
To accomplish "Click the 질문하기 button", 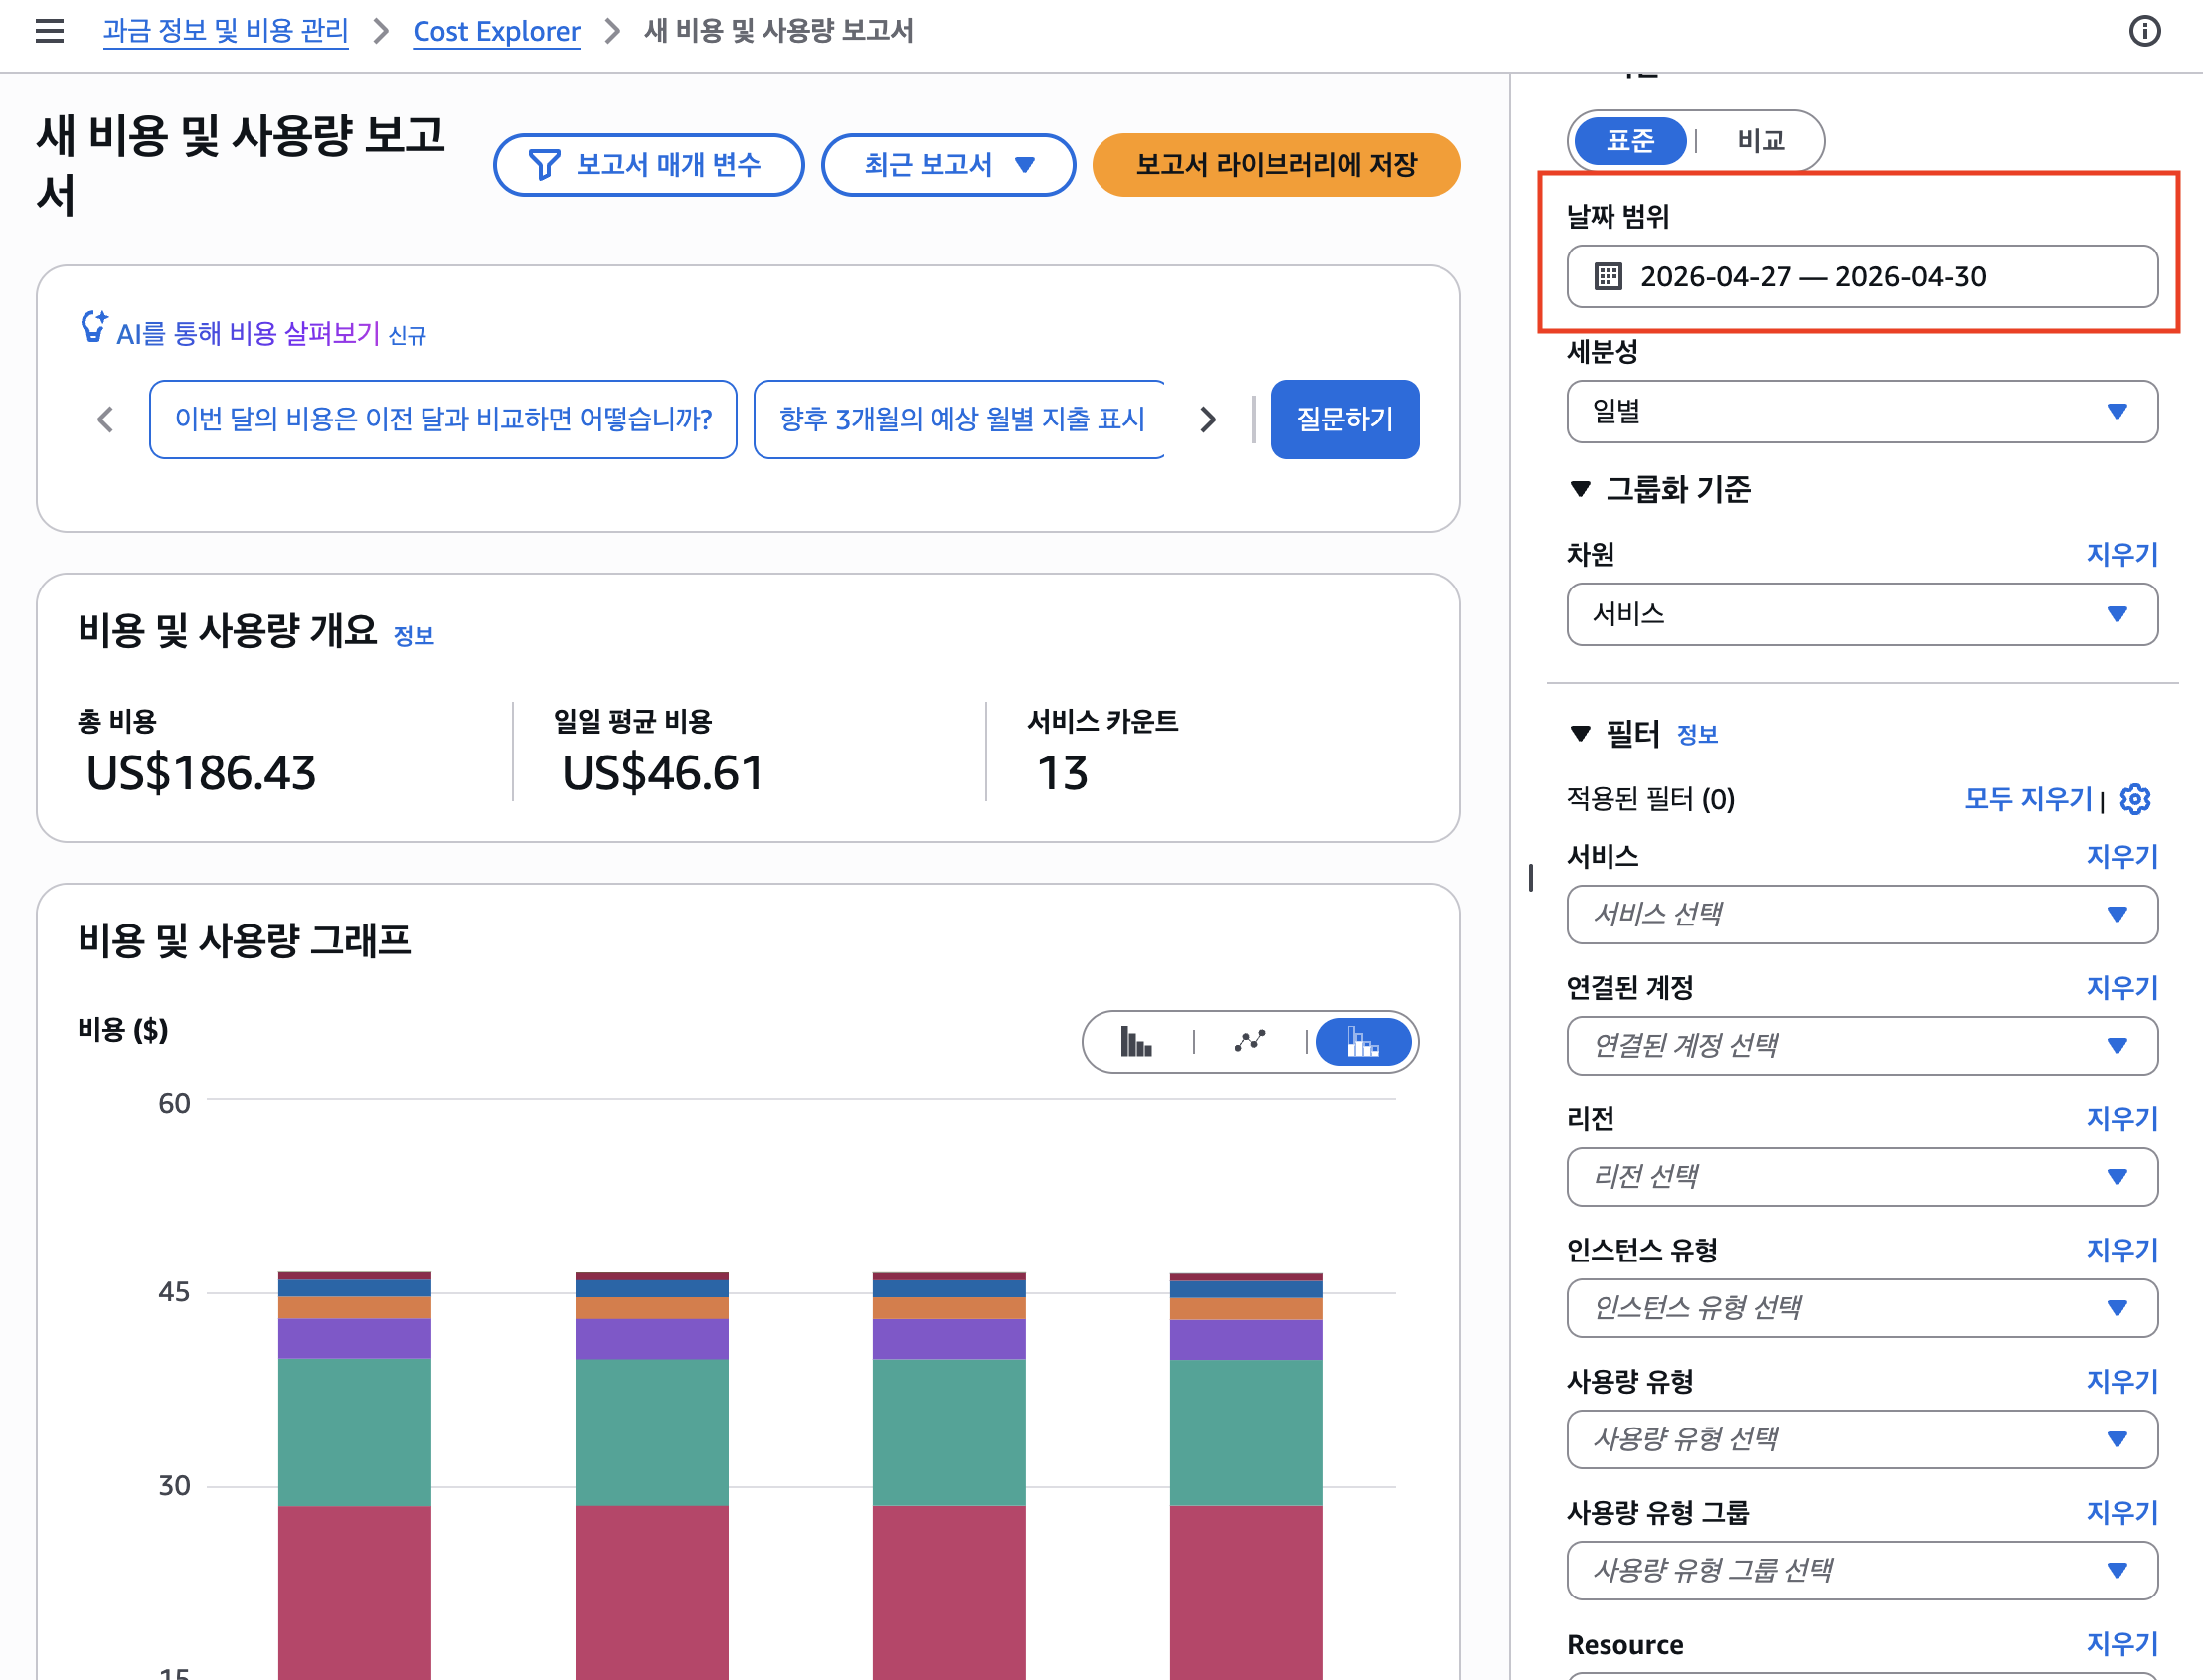I will (x=1344, y=419).
